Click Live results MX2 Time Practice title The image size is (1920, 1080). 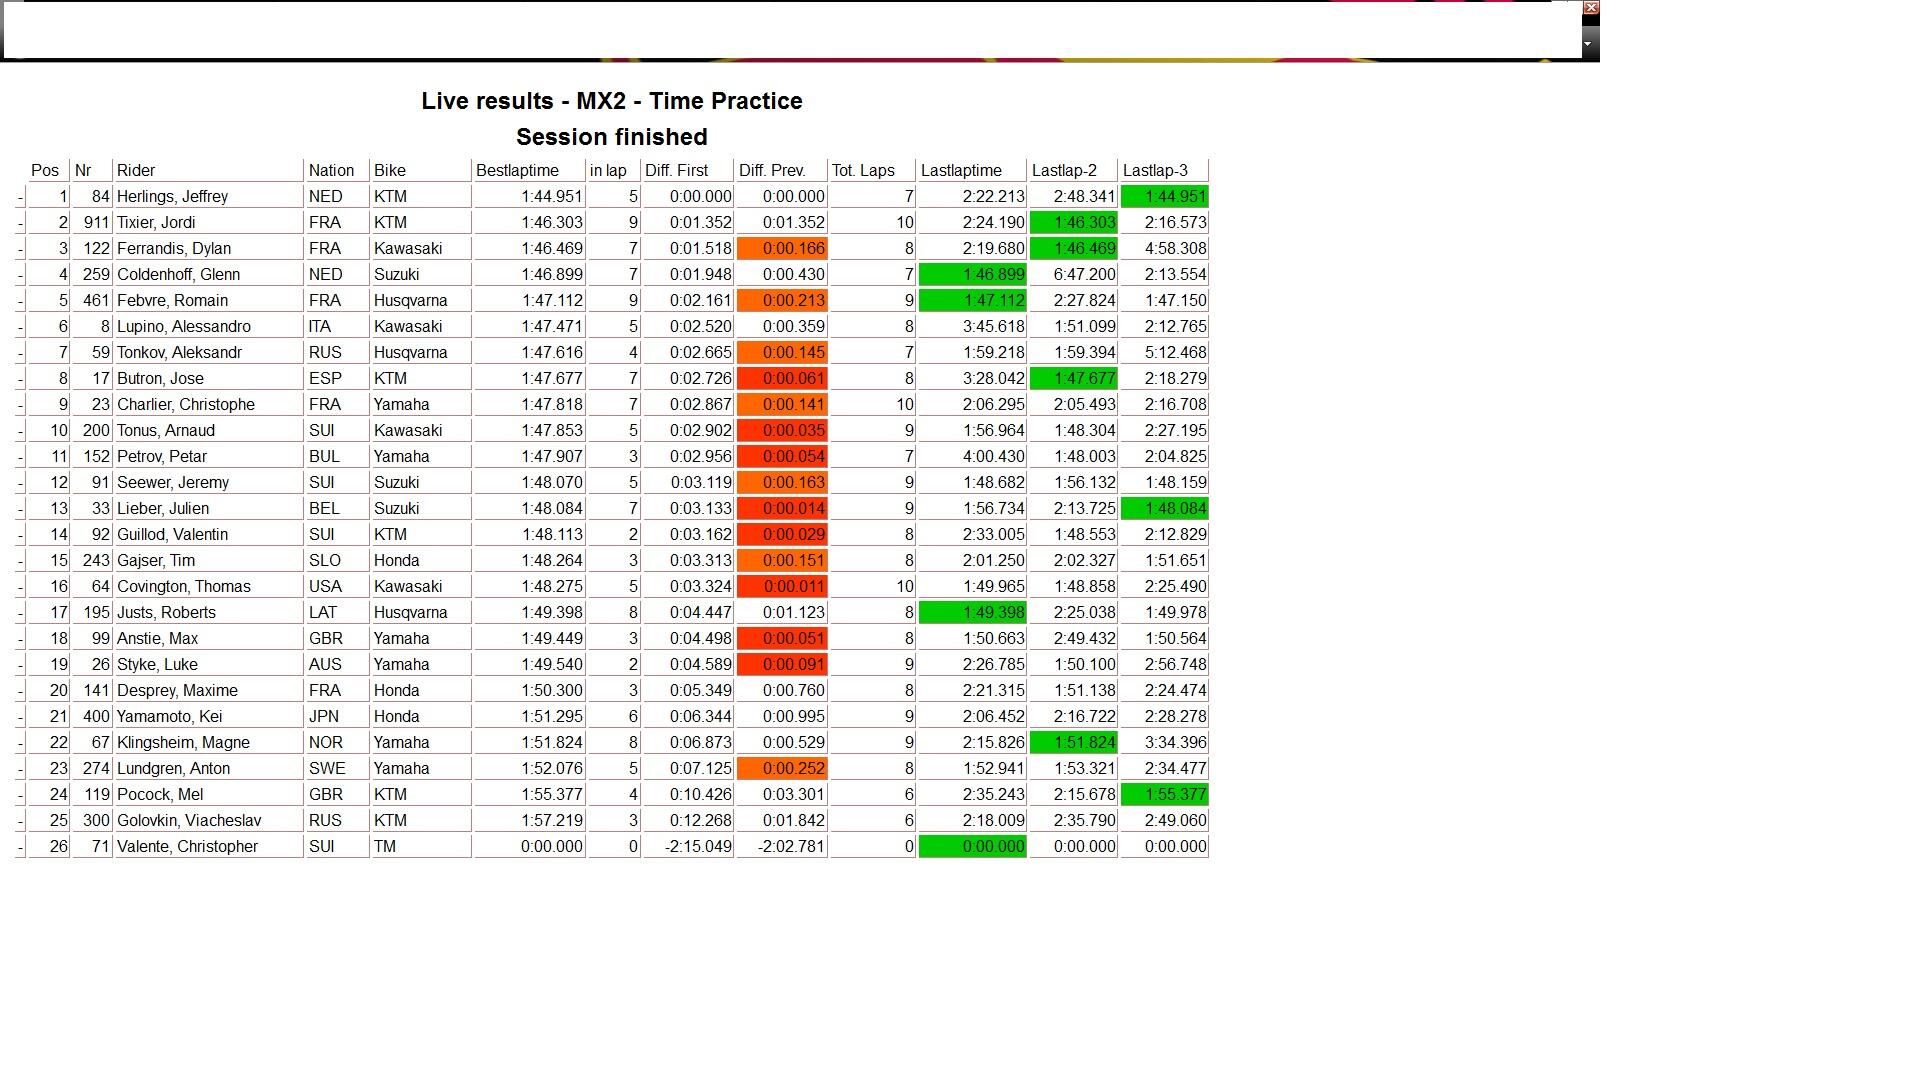tap(611, 101)
